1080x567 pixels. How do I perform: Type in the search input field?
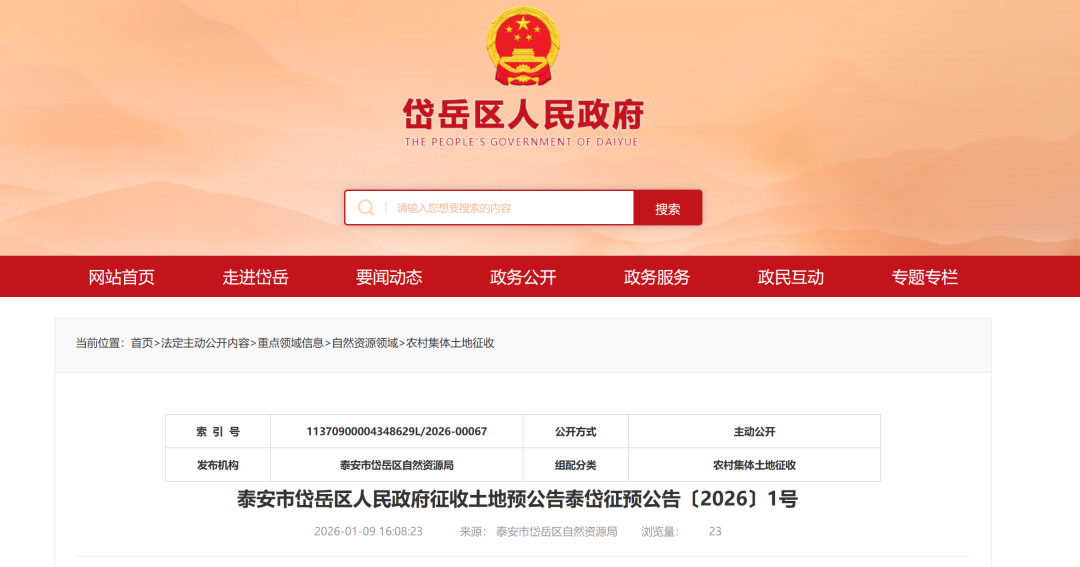point(510,208)
